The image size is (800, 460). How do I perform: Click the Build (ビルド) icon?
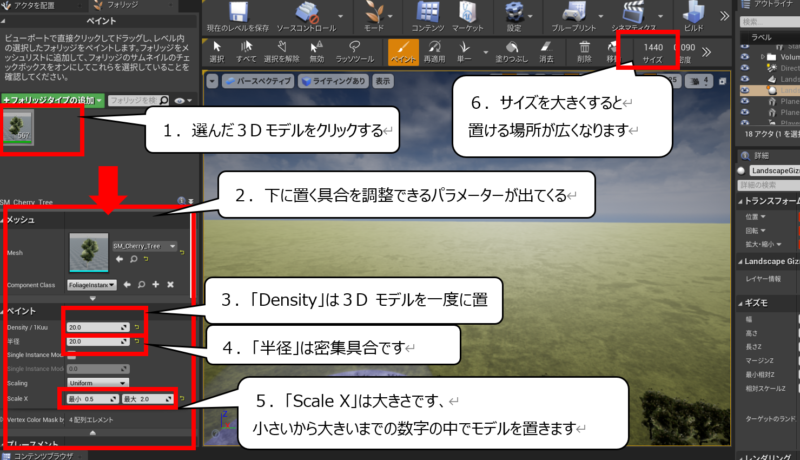point(693,16)
